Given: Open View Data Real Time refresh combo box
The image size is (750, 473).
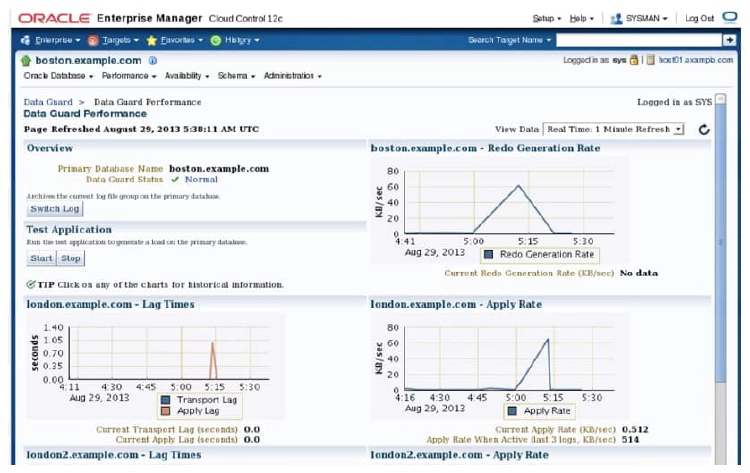Looking at the screenshot, I should pos(613,129).
